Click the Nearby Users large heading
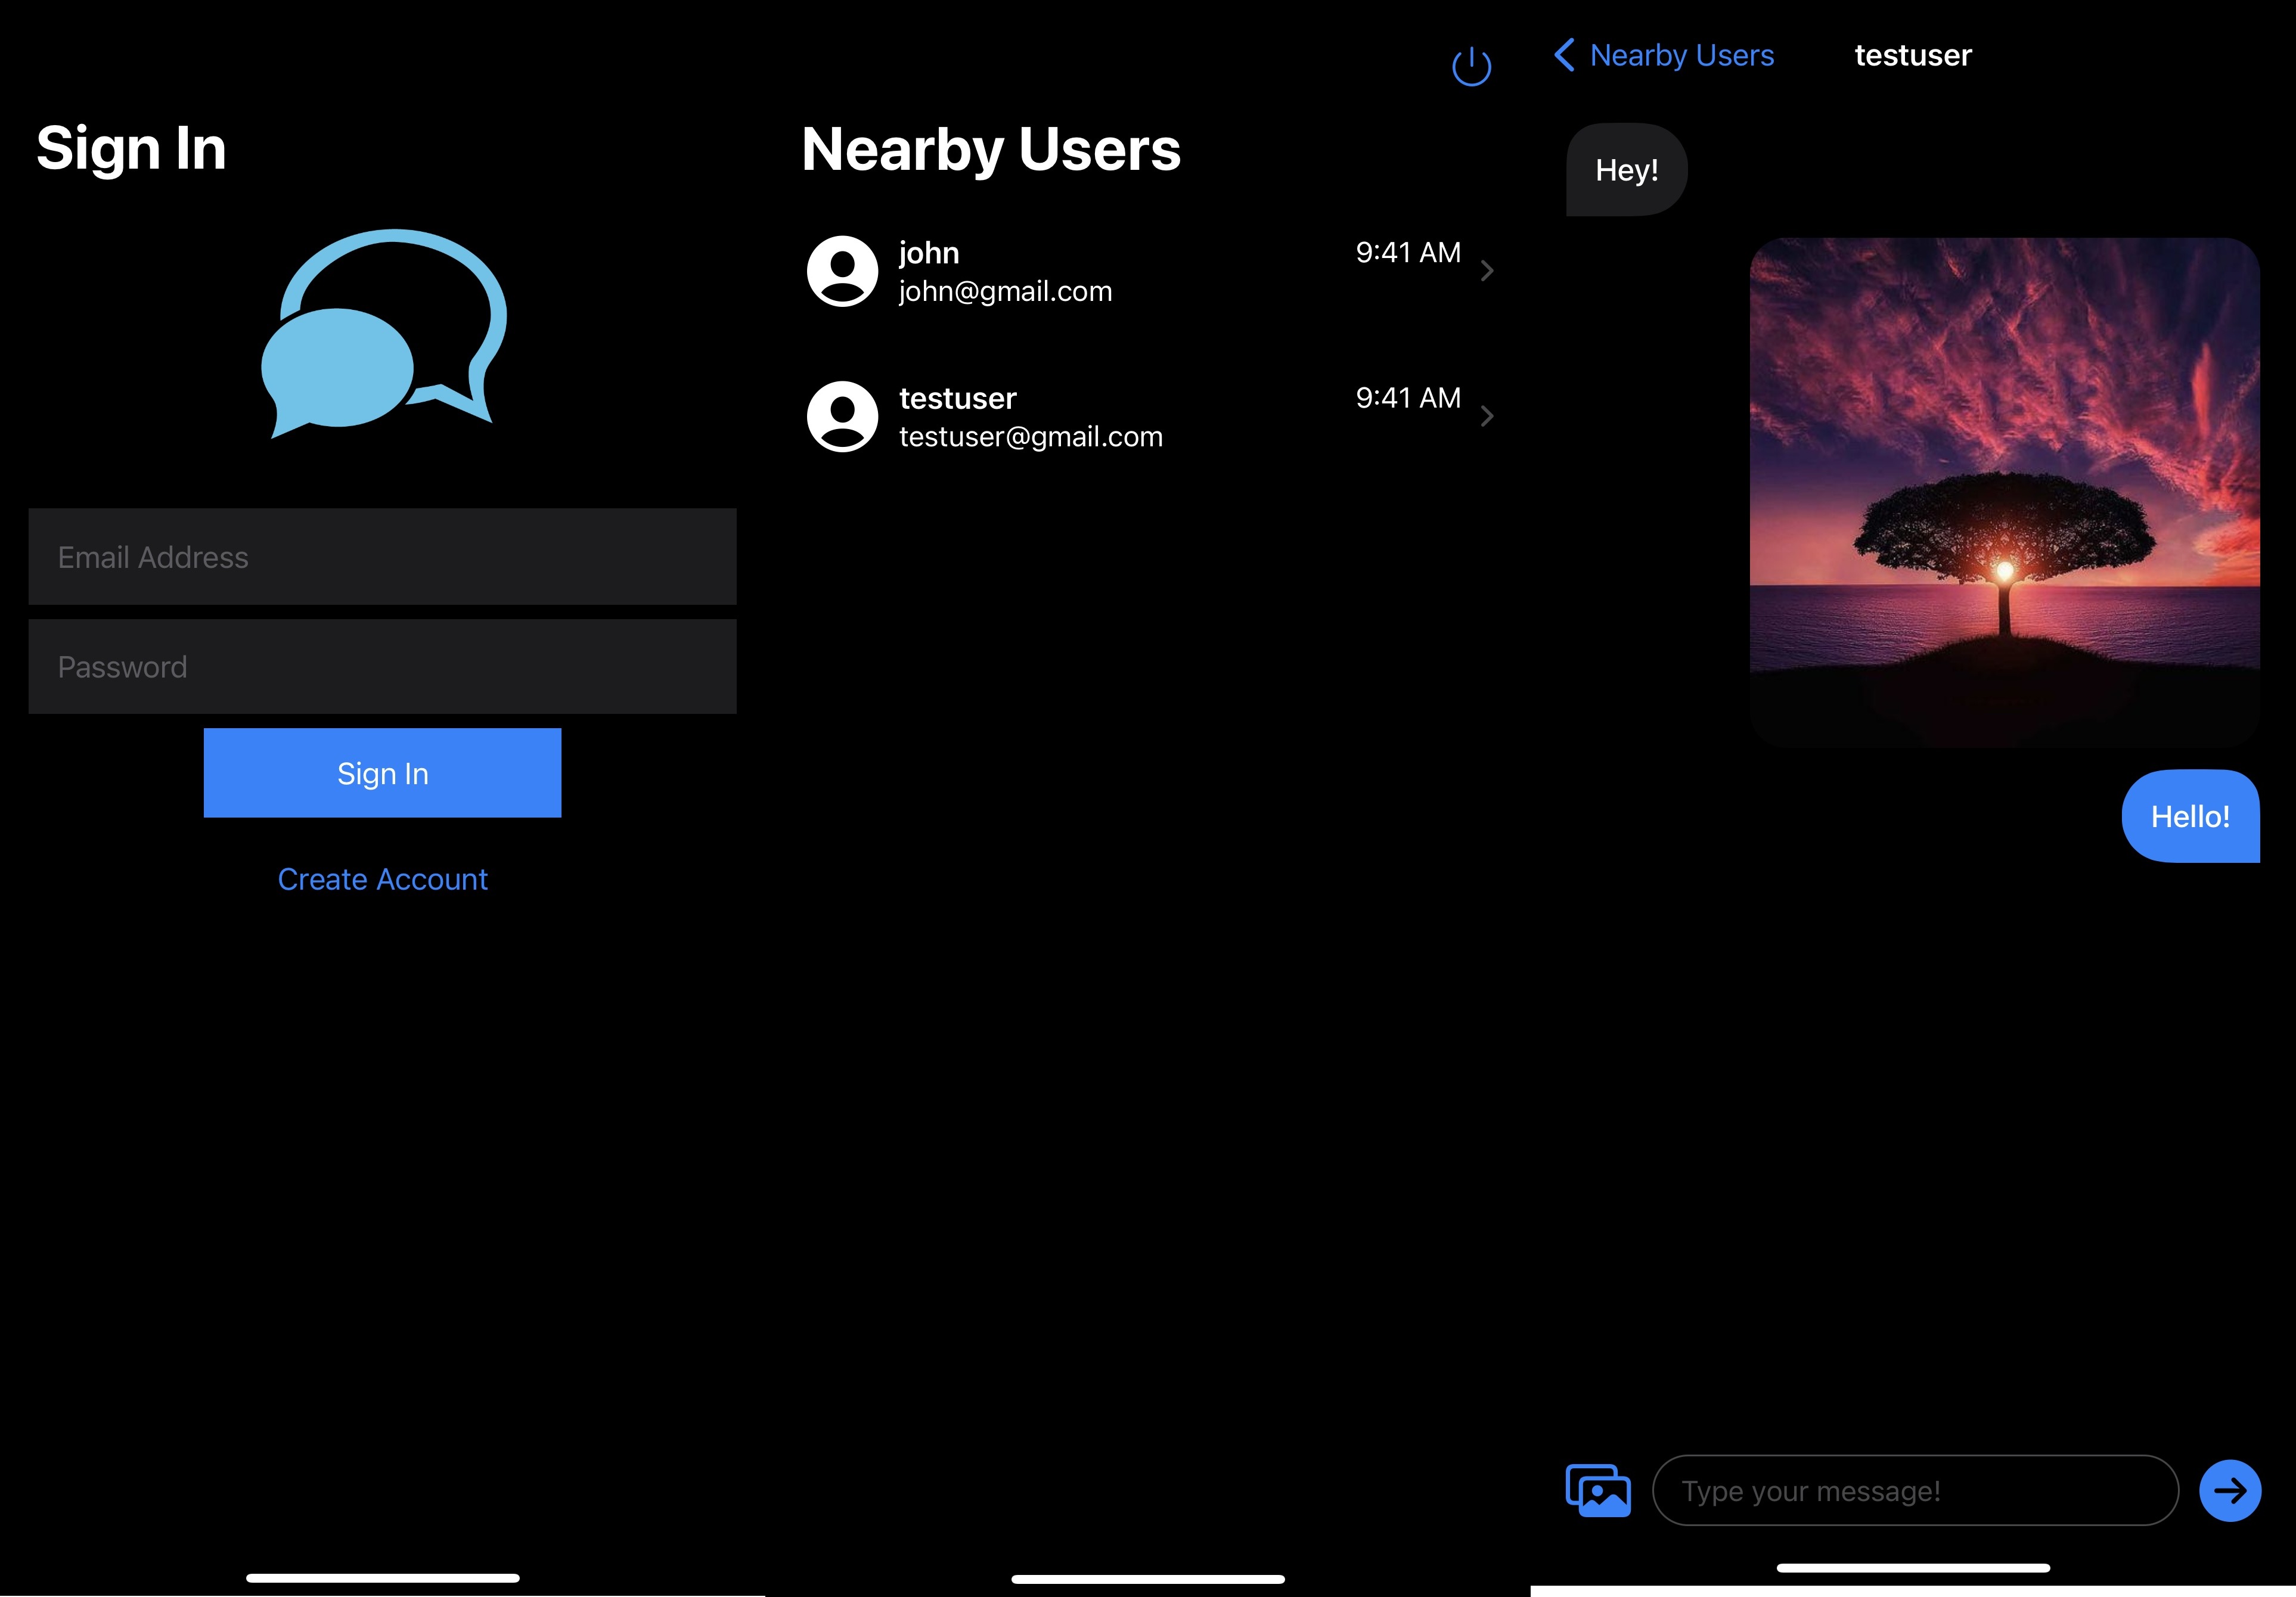 click(991, 149)
